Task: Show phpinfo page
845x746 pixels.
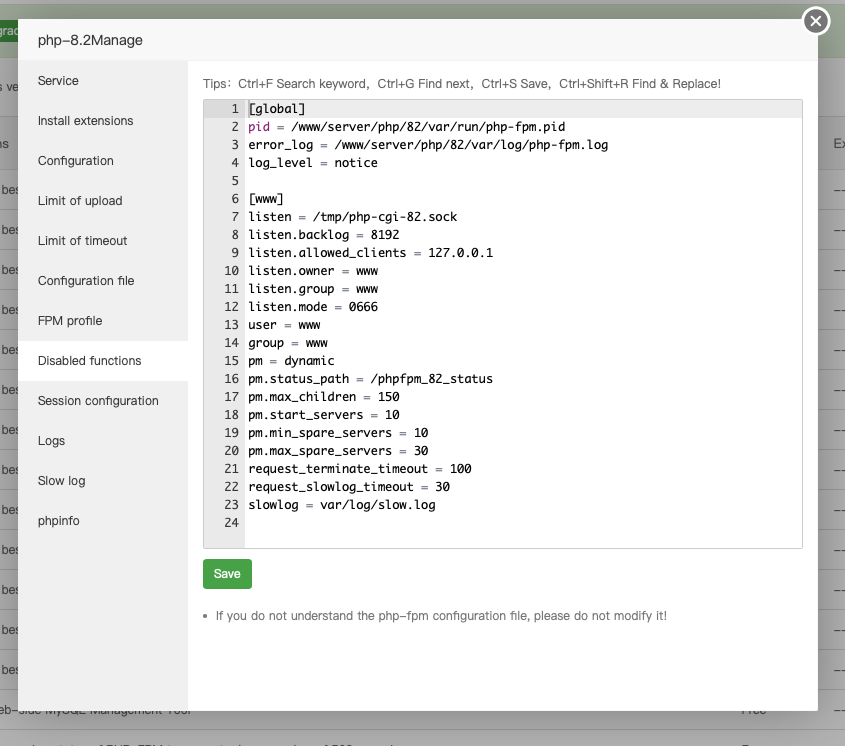Action: (x=59, y=521)
